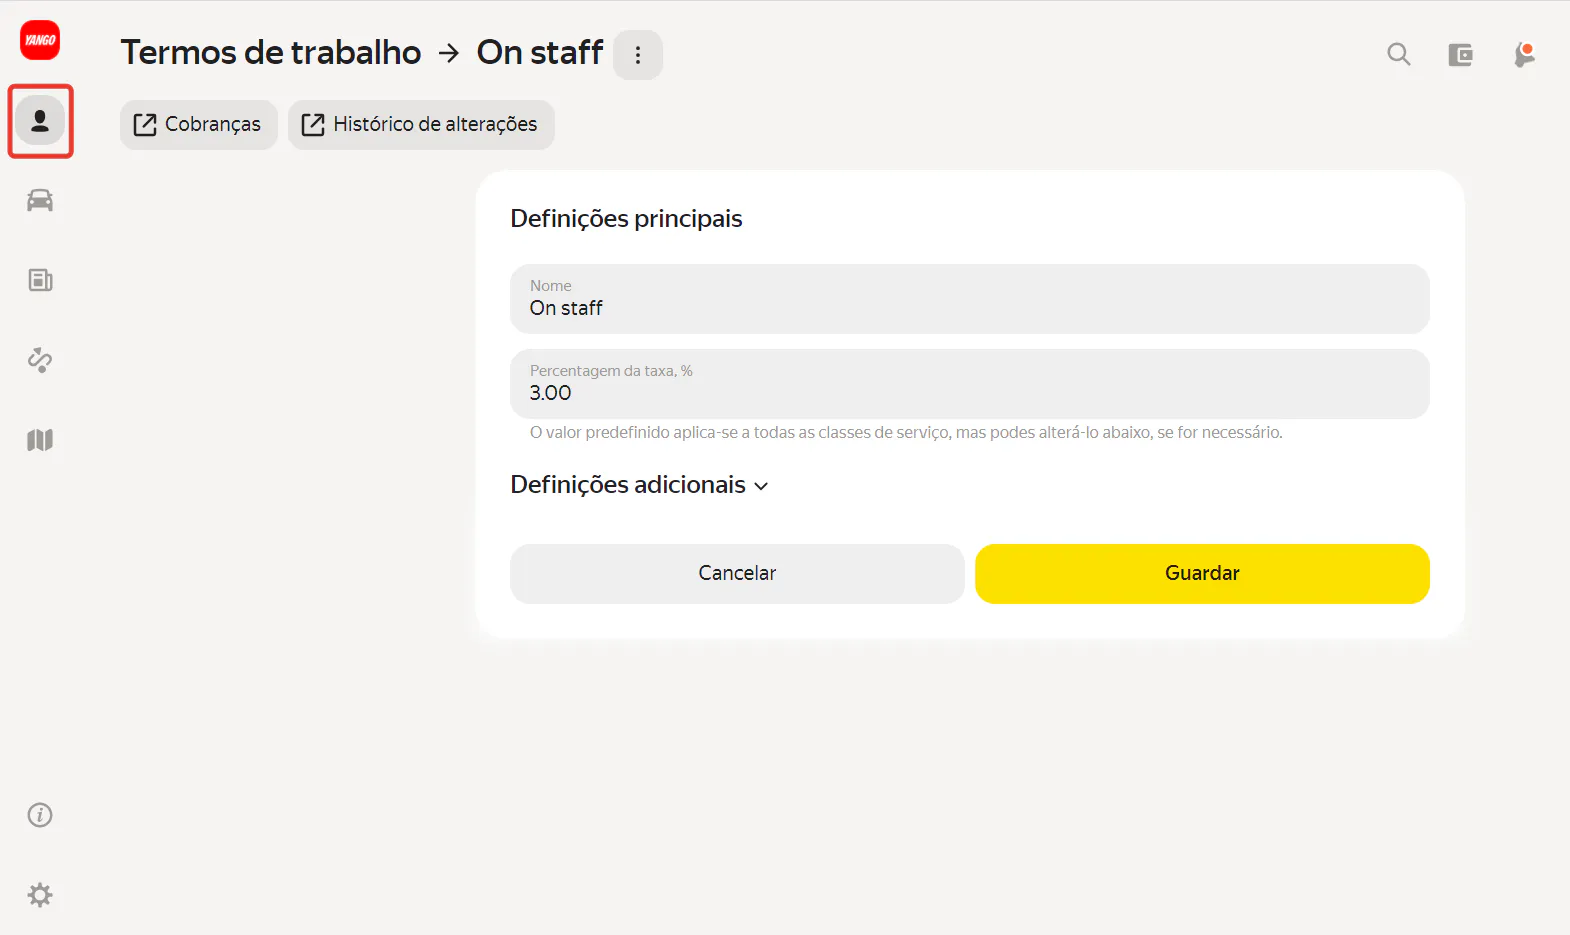Click the yellow Guardar button

[1202, 574]
